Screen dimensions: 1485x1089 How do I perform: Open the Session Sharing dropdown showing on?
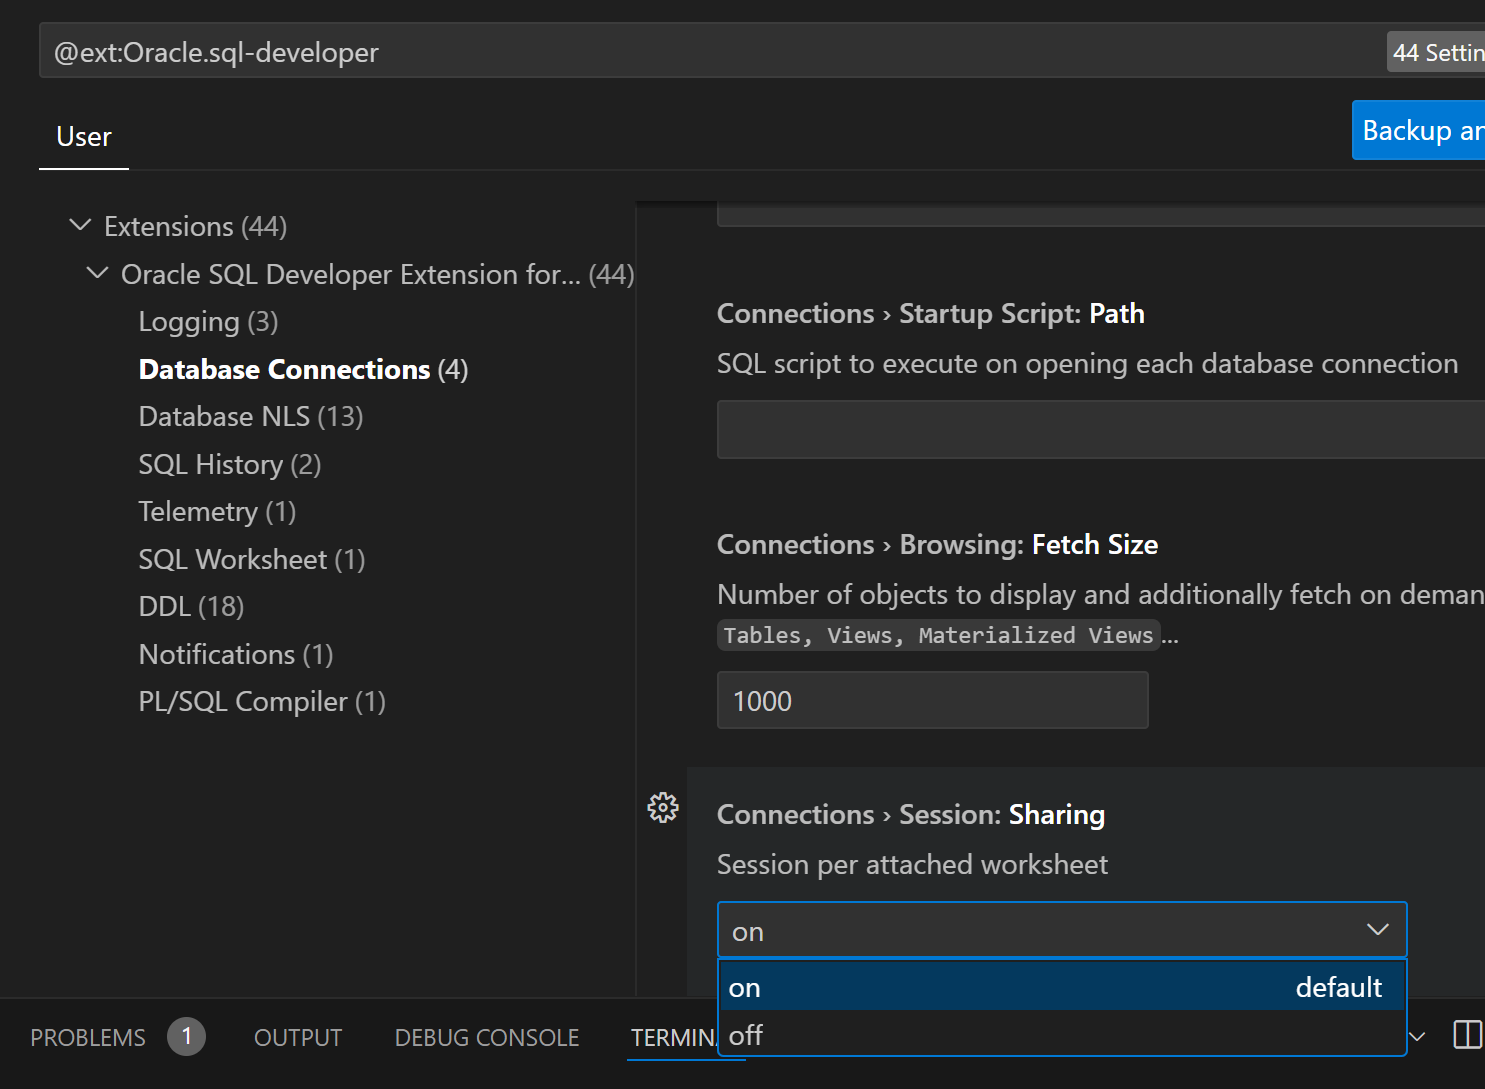[1062, 930]
